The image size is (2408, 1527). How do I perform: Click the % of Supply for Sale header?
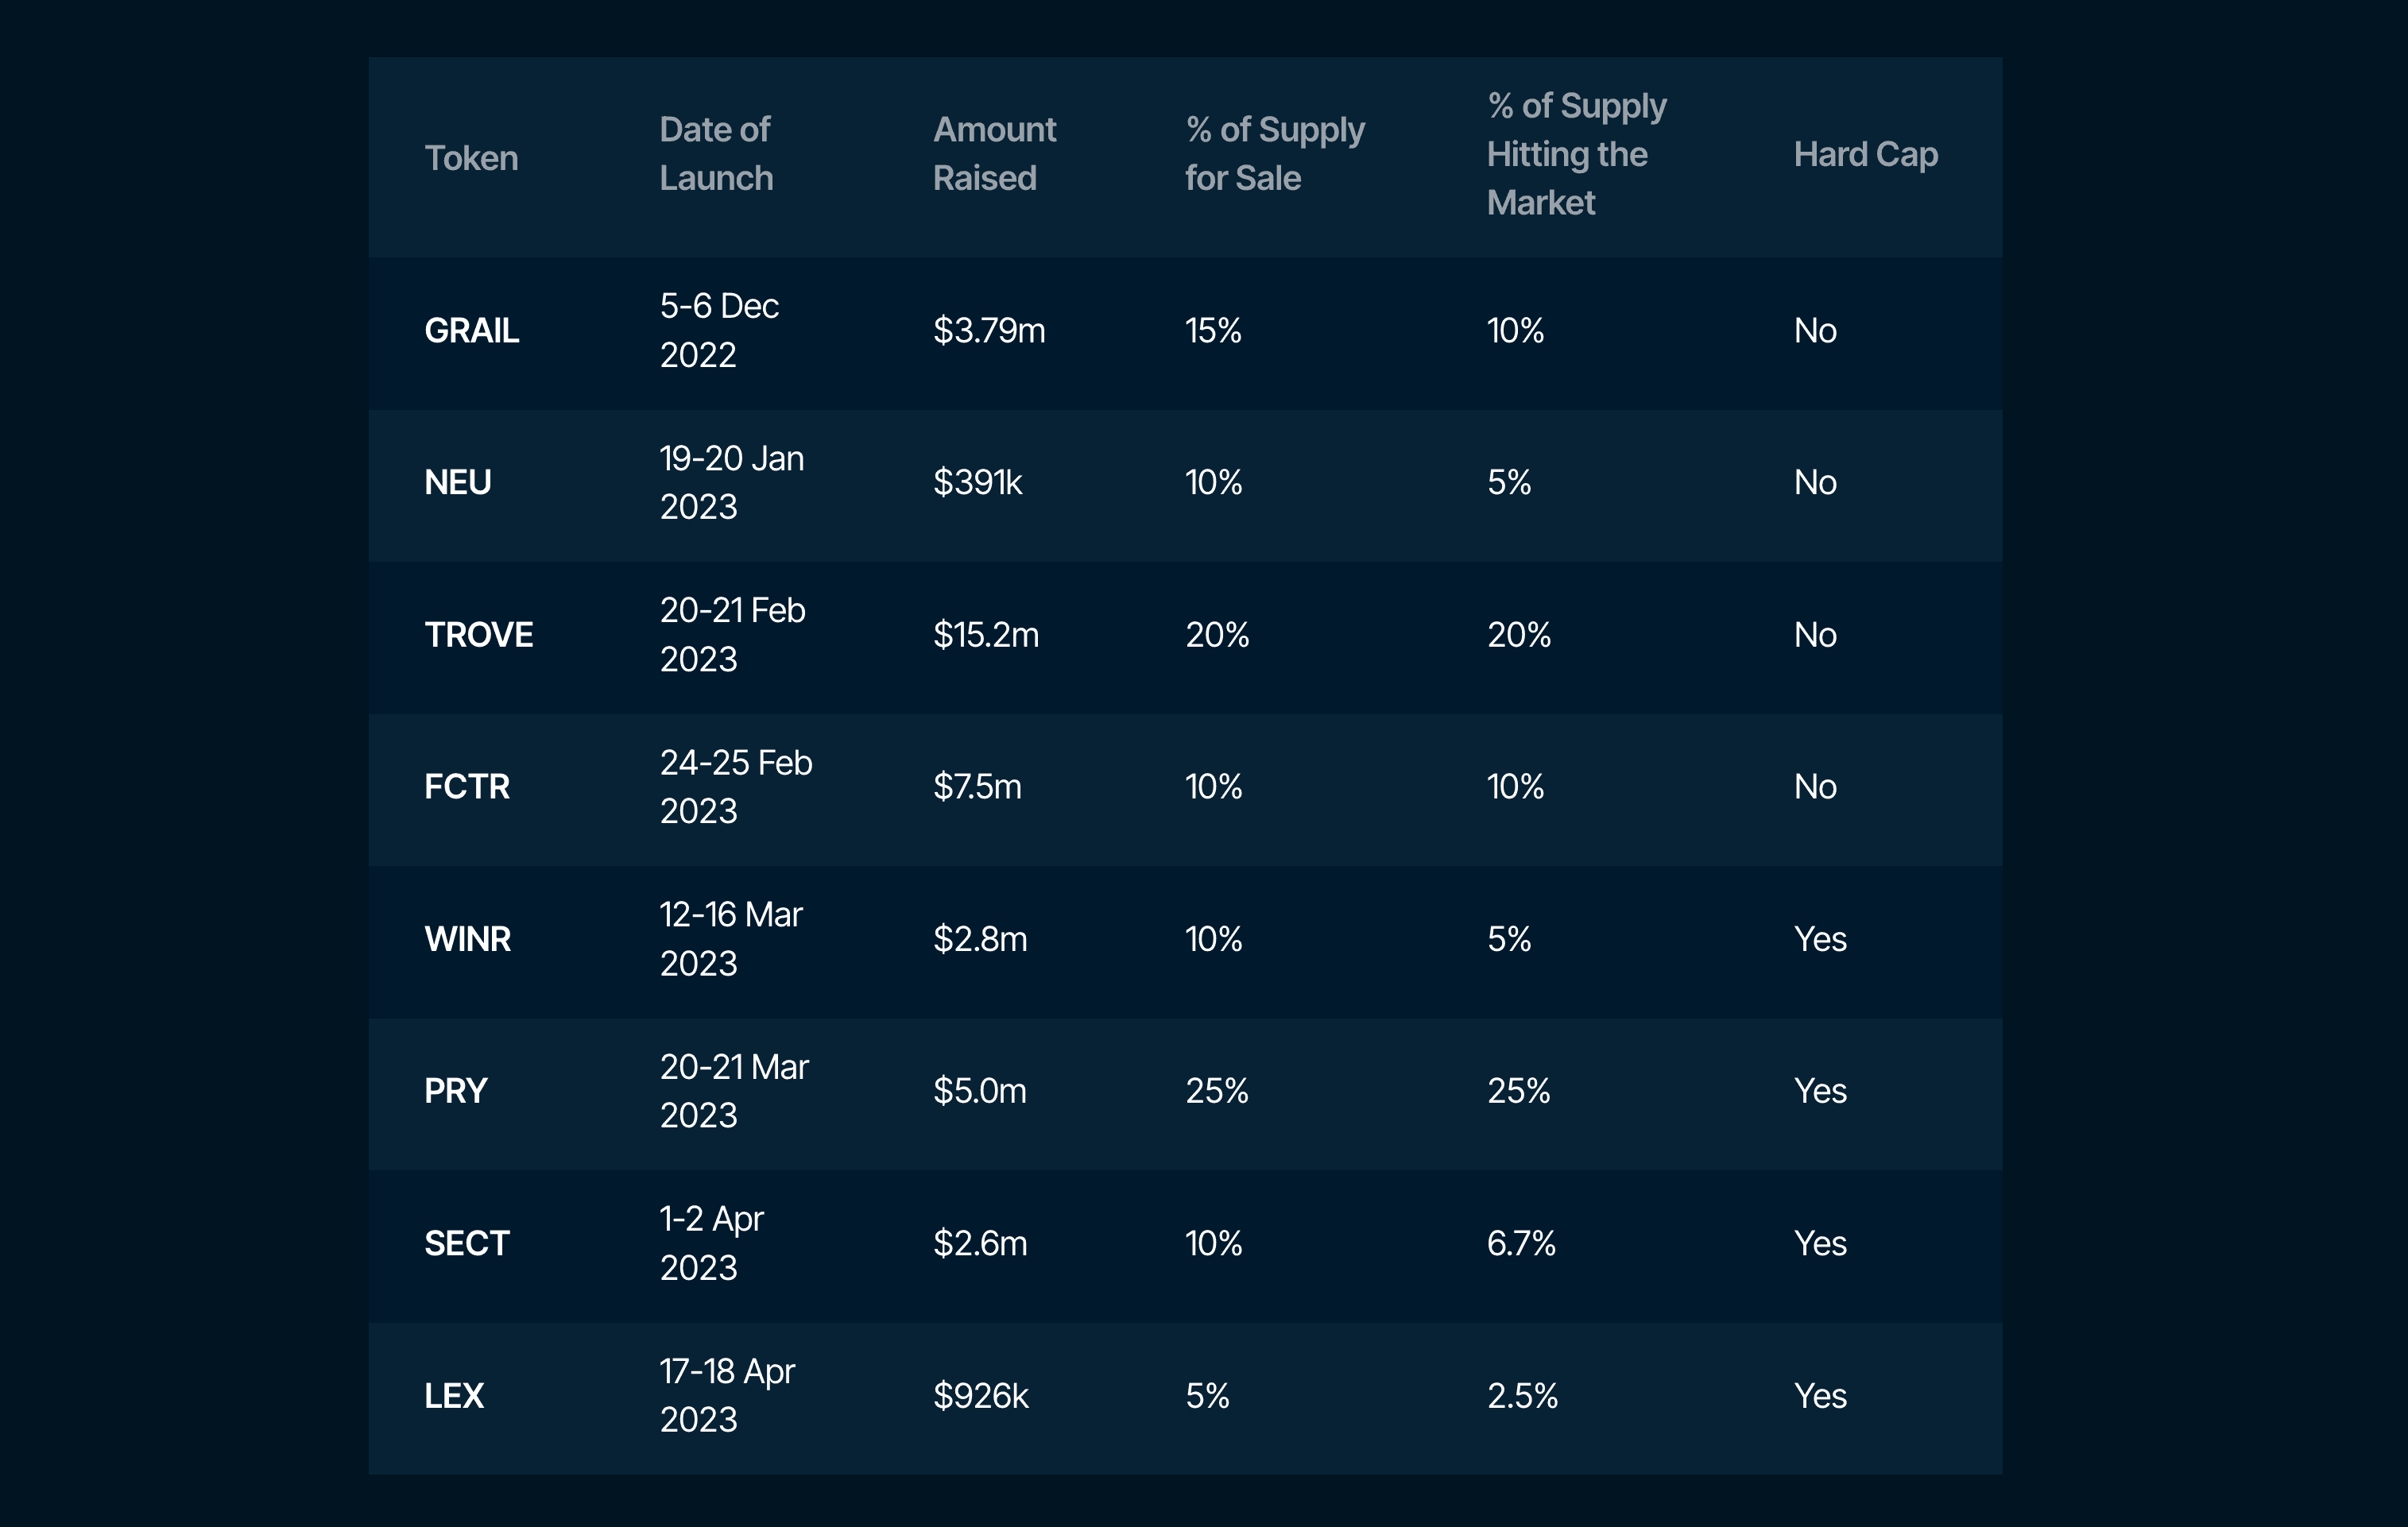point(1274,154)
